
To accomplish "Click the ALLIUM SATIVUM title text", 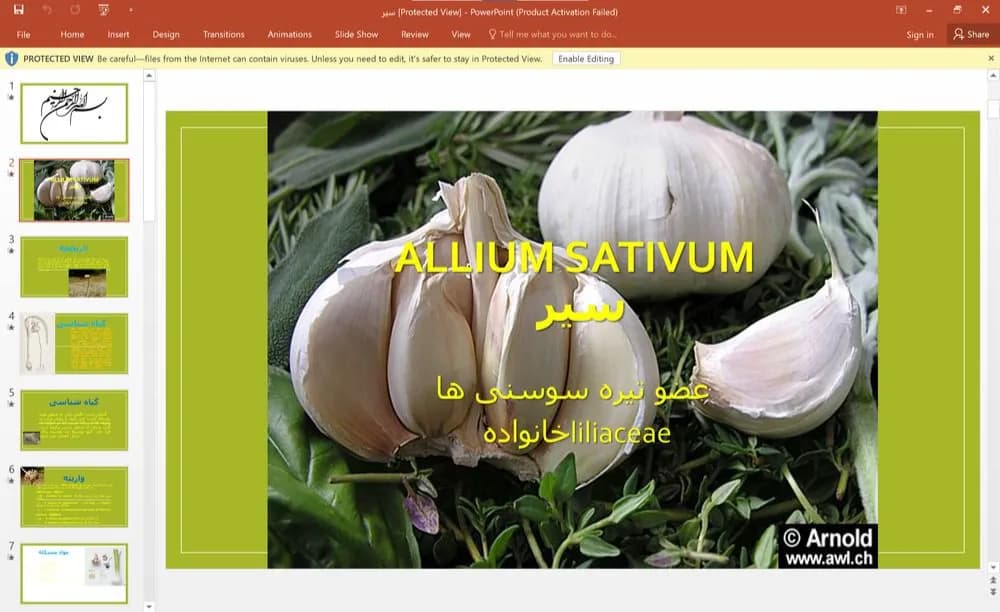I will 574,258.
